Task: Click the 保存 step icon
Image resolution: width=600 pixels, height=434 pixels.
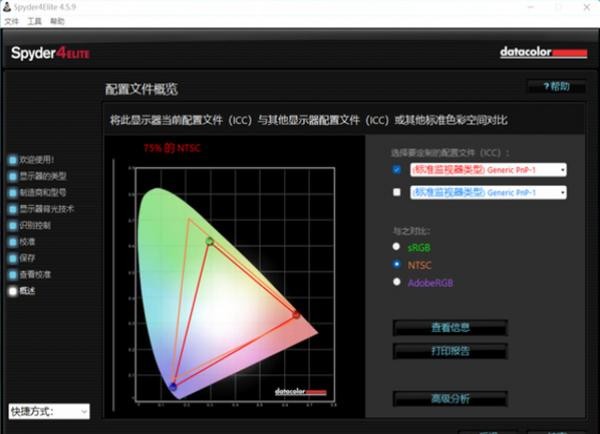Action: [x=13, y=258]
